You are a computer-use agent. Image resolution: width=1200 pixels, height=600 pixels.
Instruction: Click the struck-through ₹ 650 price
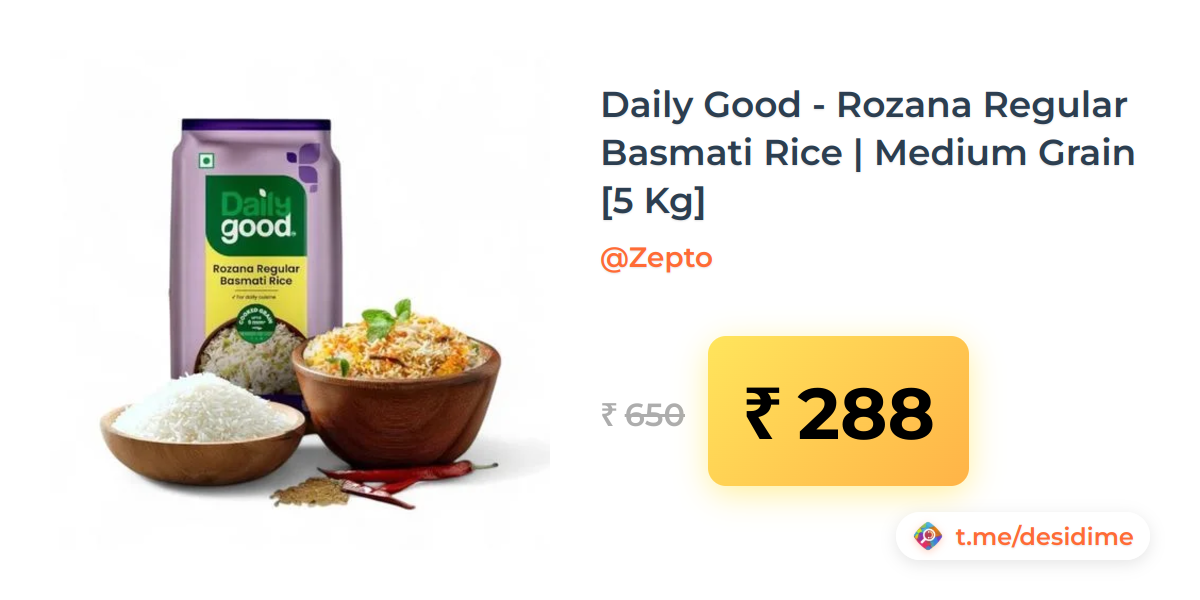click(643, 414)
